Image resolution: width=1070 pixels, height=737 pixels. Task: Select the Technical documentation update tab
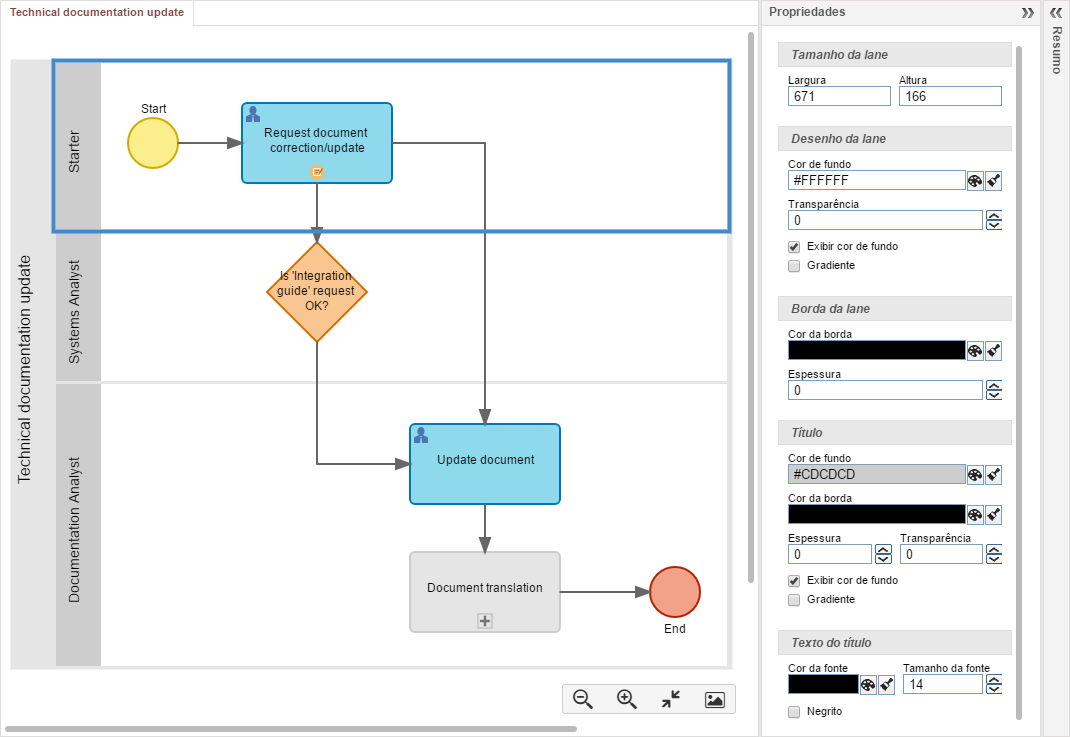(x=97, y=12)
